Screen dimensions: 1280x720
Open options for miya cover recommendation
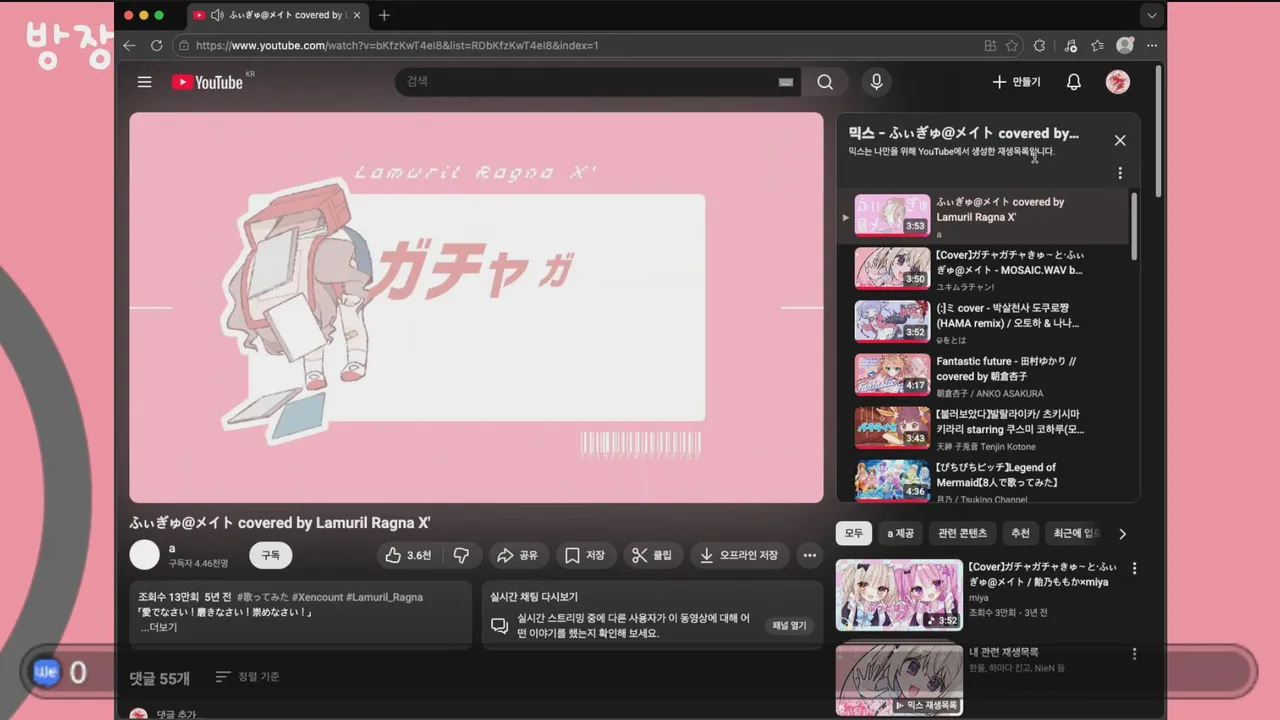[x=1134, y=569]
